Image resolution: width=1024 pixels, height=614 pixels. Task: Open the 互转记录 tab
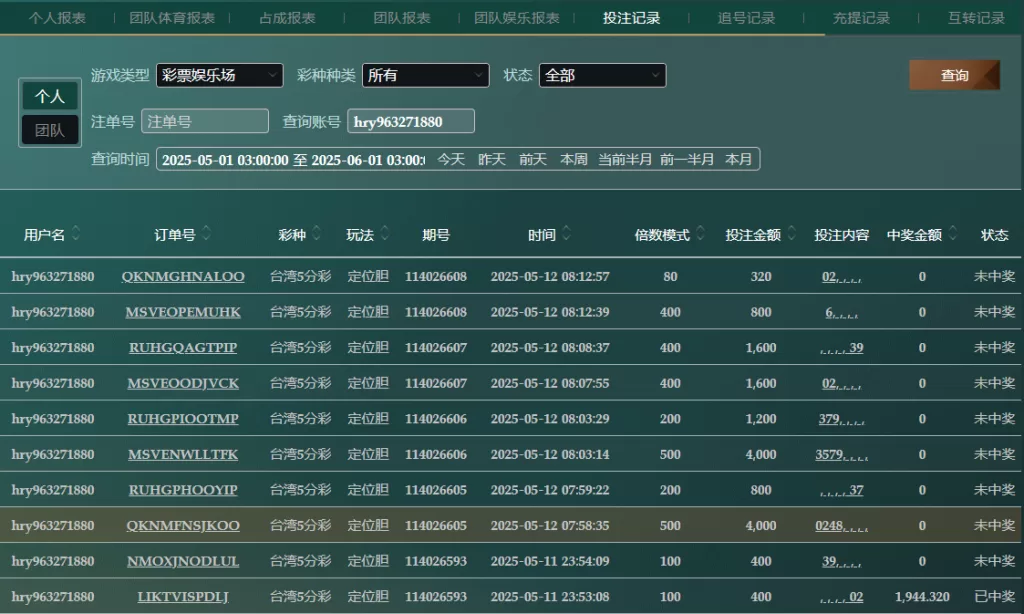click(x=976, y=18)
